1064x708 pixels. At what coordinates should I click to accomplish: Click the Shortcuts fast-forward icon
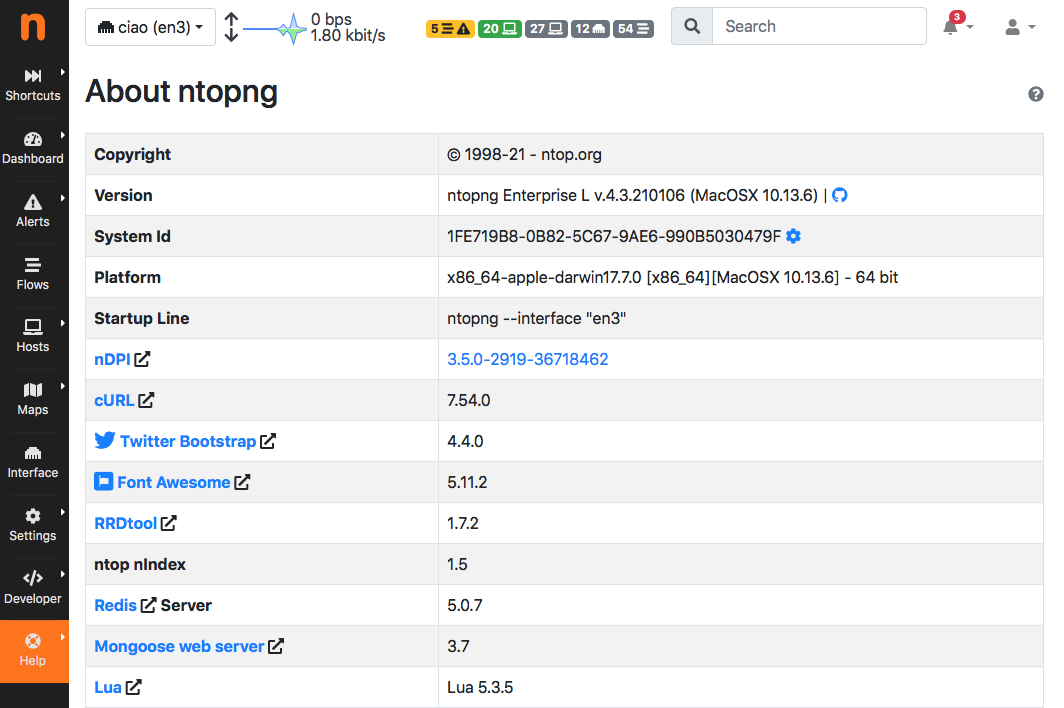tap(33, 75)
